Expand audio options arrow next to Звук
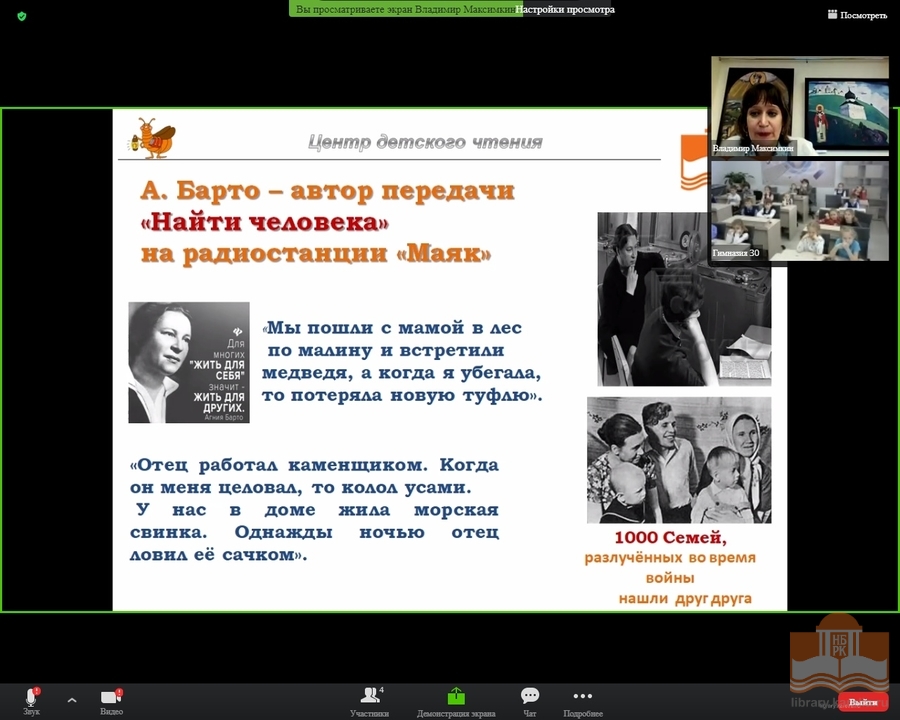This screenshot has height=720, width=900. coord(72,700)
